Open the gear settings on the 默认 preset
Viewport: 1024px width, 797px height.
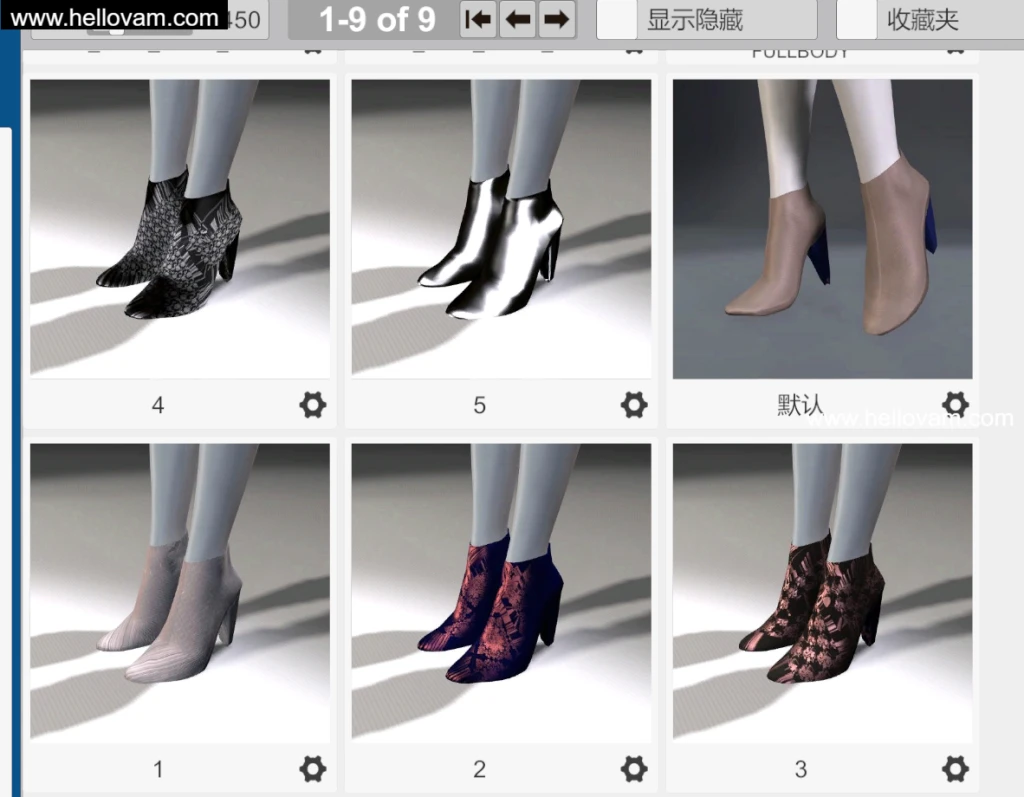[x=956, y=405]
